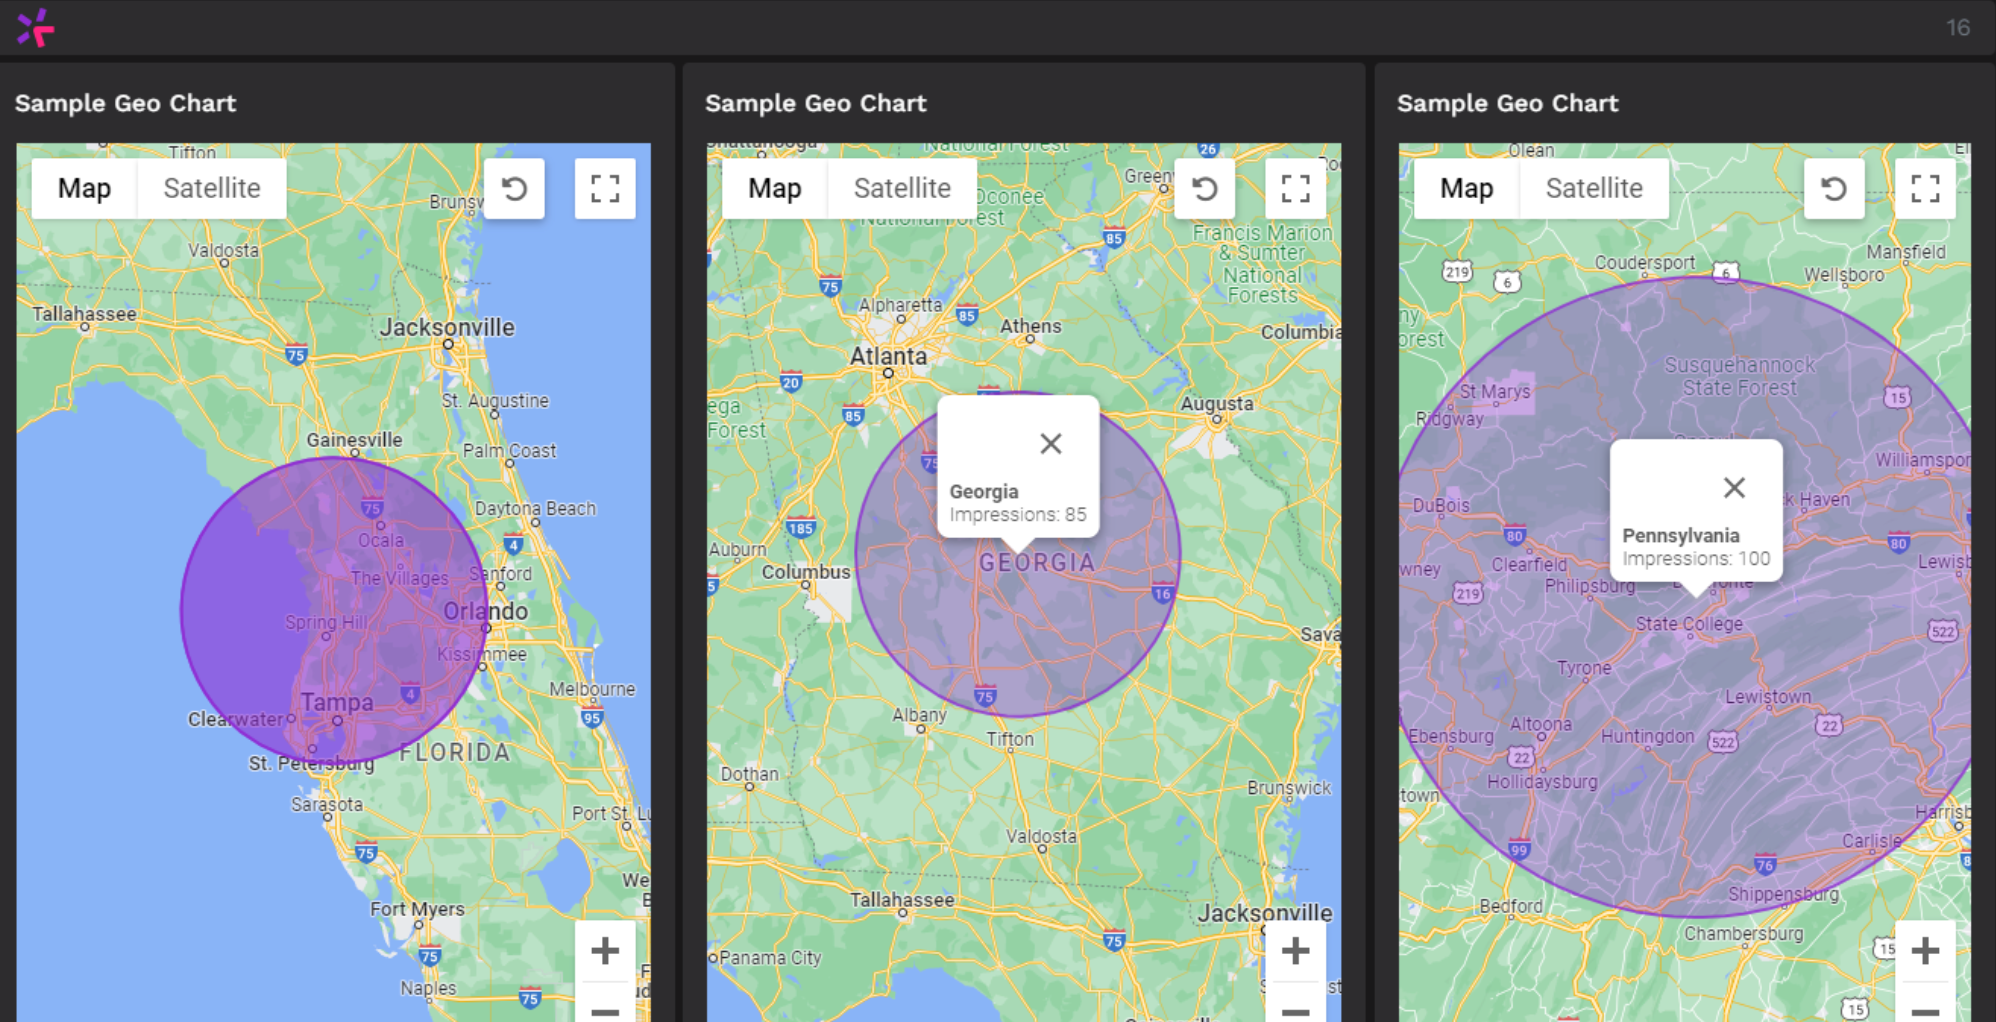1996x1022 pixels.
Task: Zoom in on the Georgia map
Action: pyautogui.click(x=1296, y=950)
